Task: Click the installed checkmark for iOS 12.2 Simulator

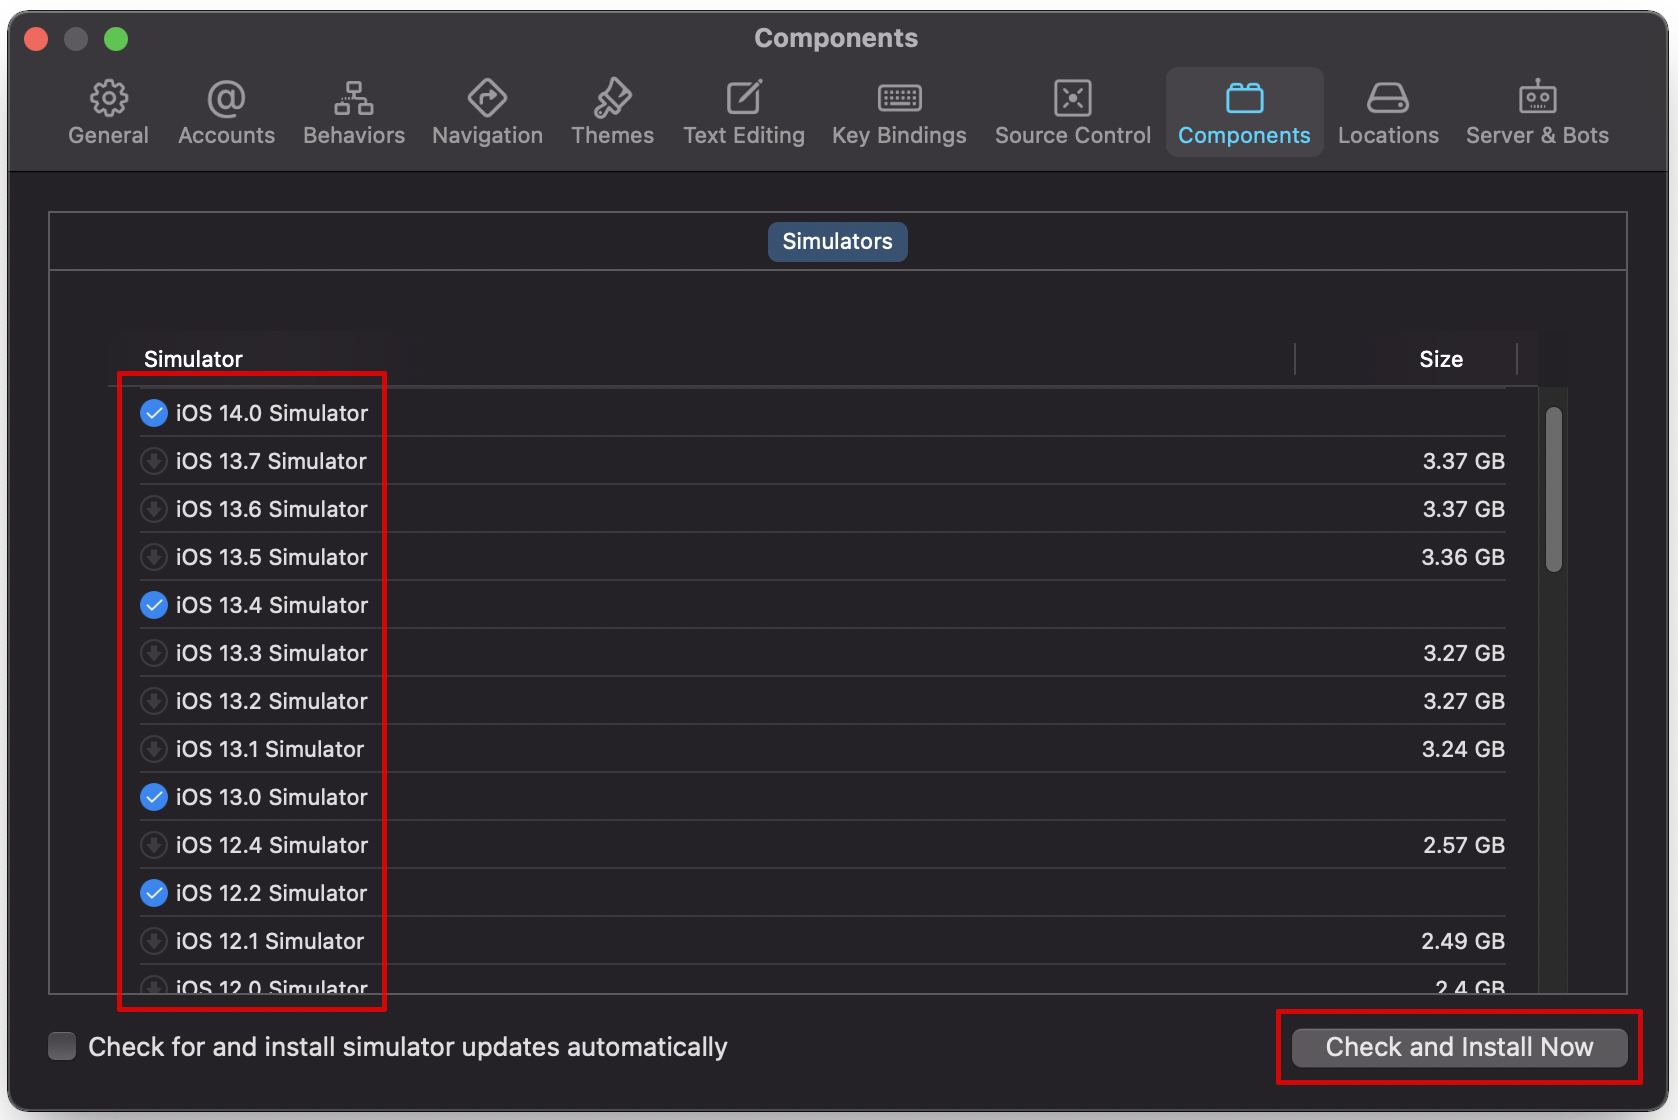Action: click(x=153, y=893)
